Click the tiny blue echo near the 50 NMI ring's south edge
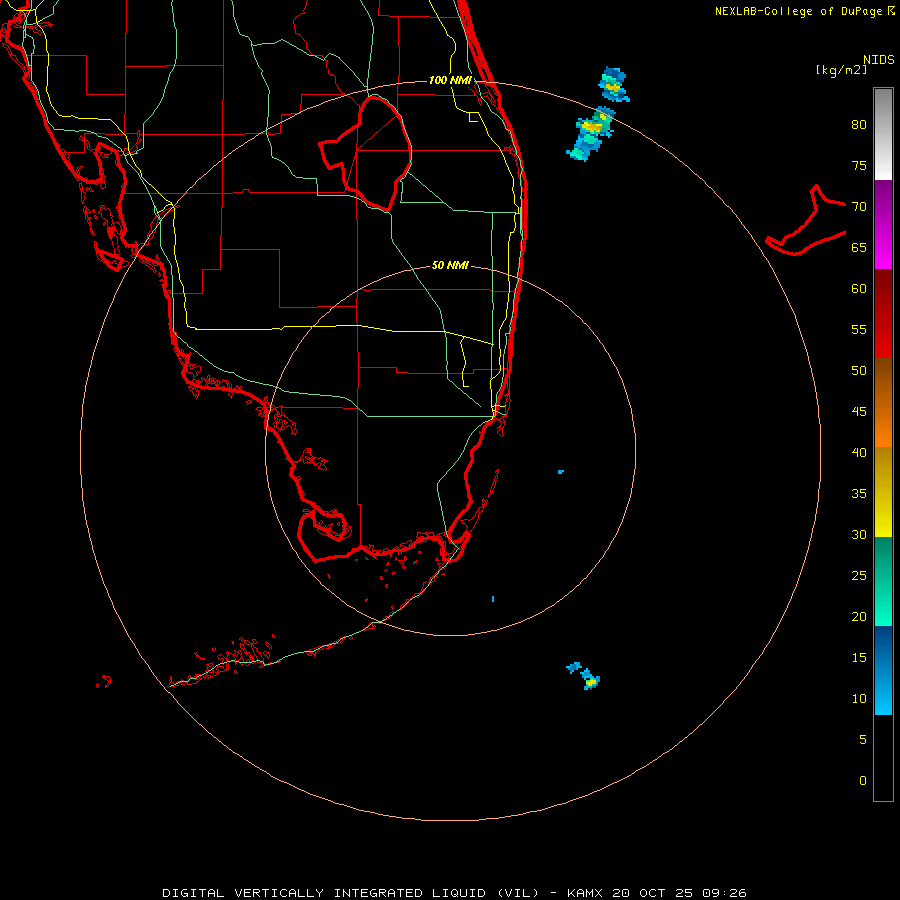This screenshot has width=900, height=900. tap(493, 599)
